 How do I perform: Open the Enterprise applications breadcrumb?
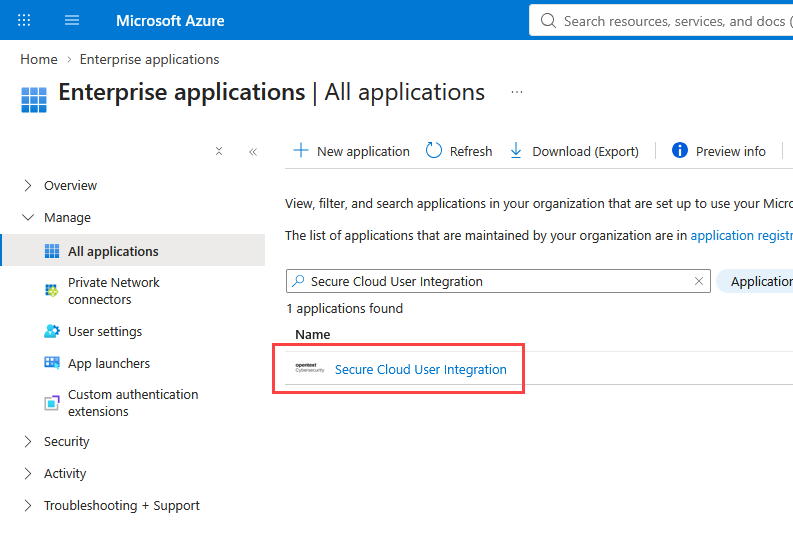coord(149,59)
